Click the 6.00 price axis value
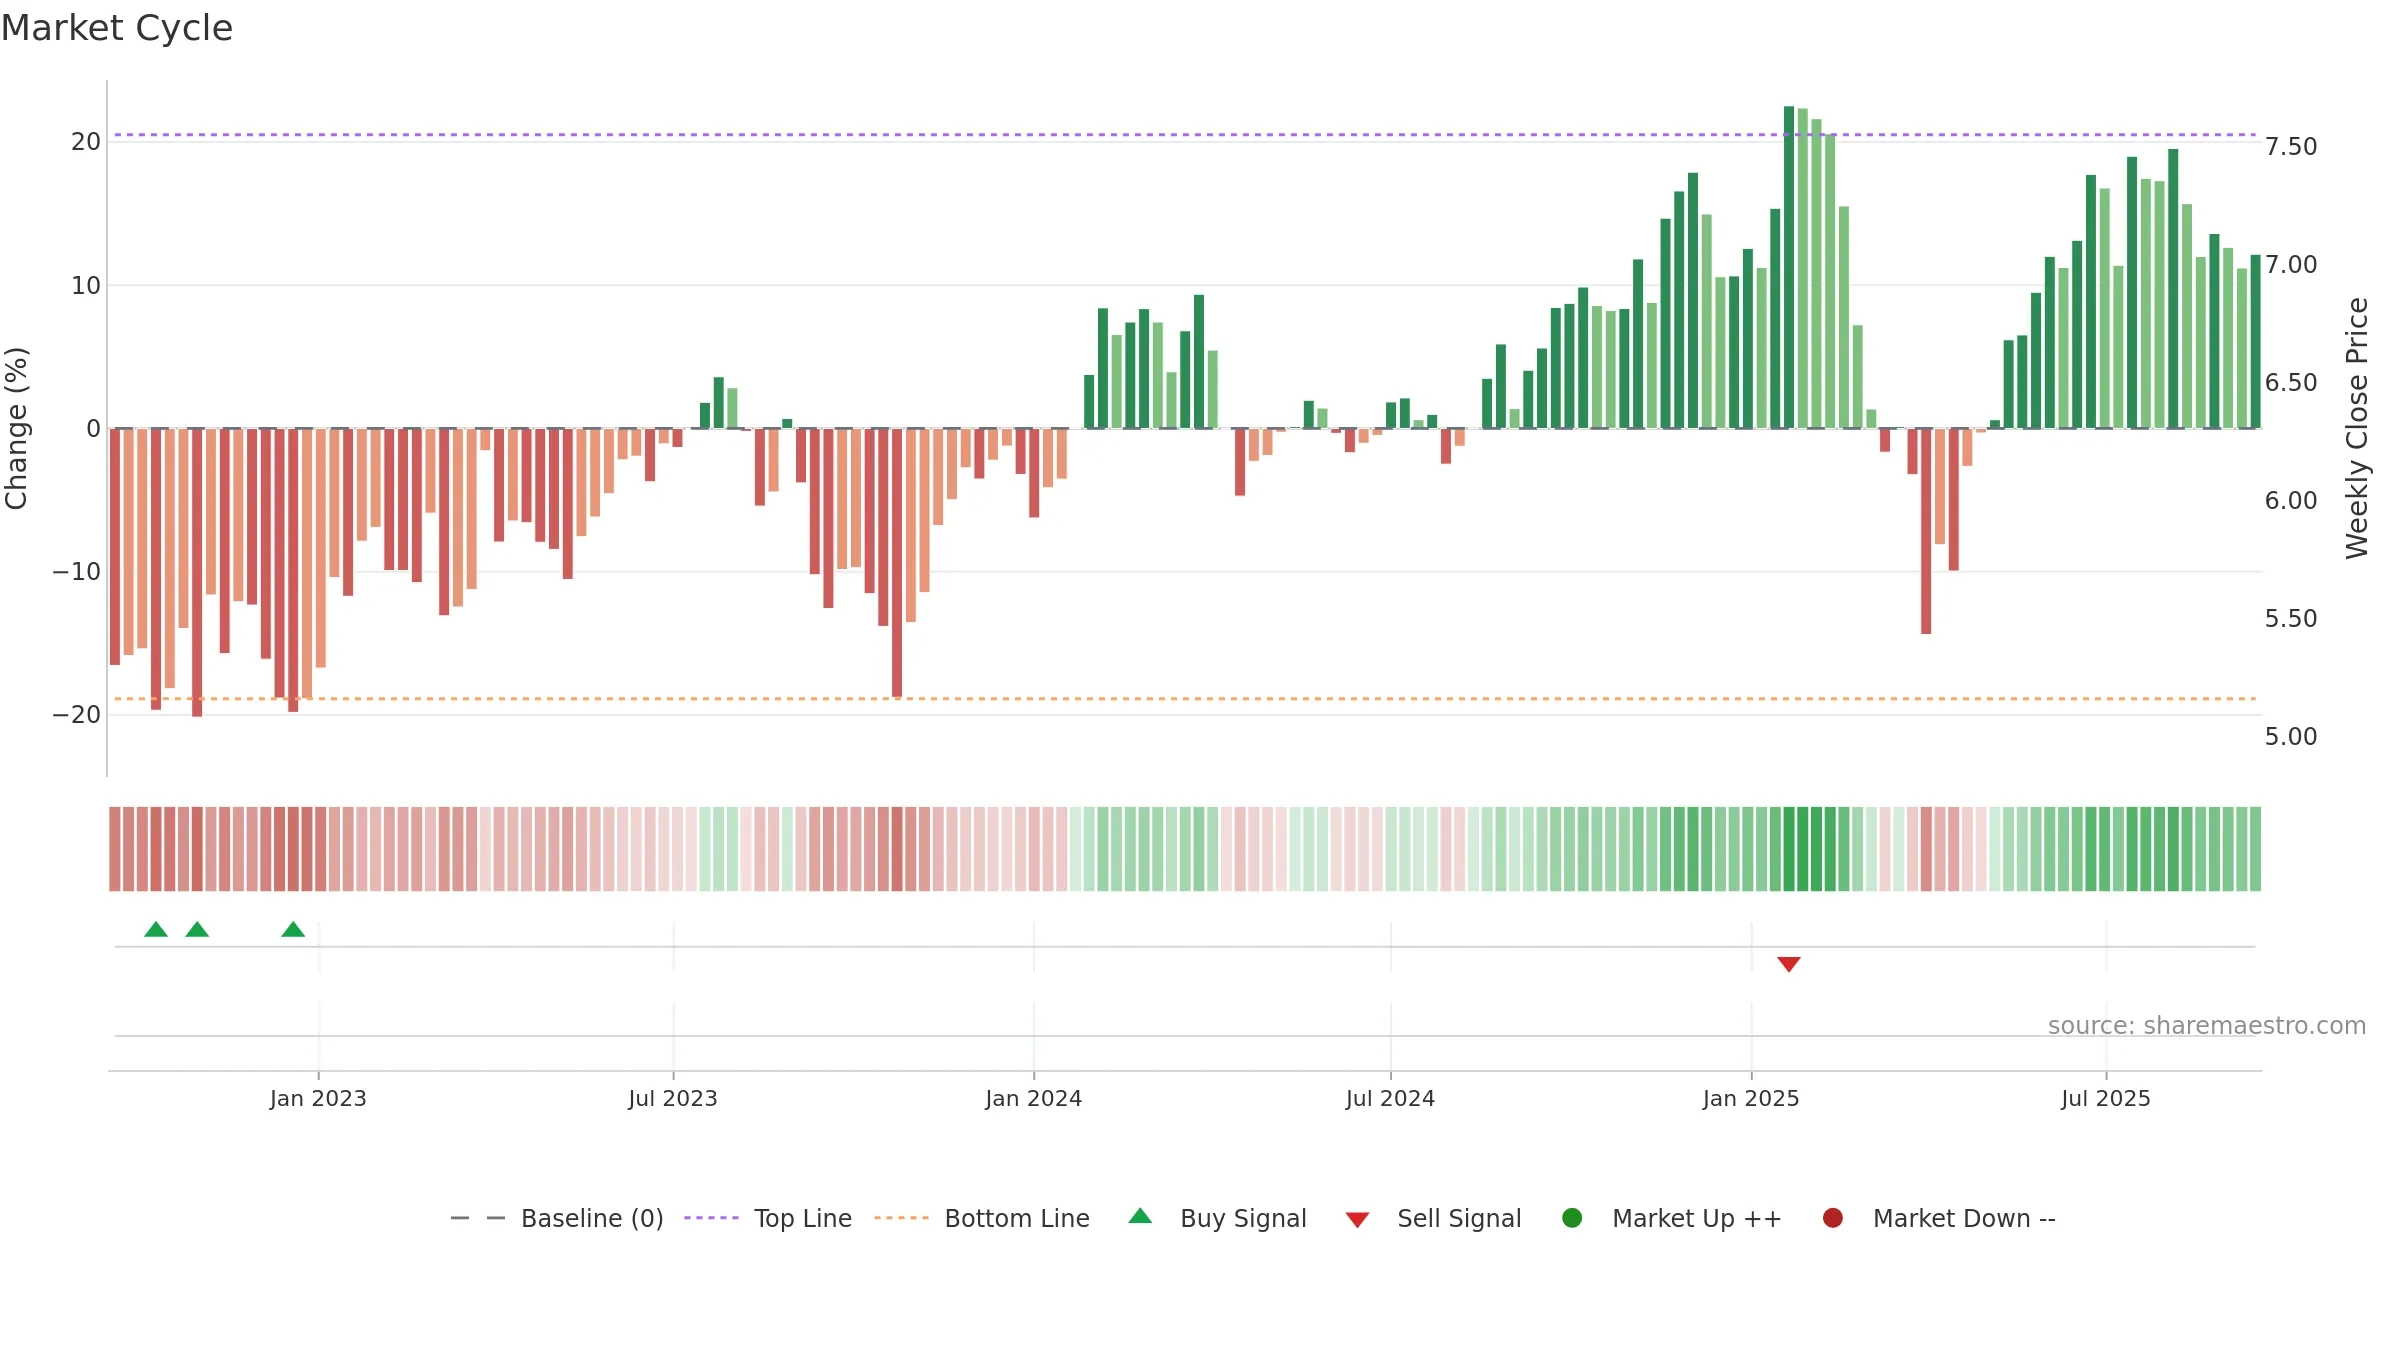This screenshot has width=2400, height=1350. coord(2291,501)
